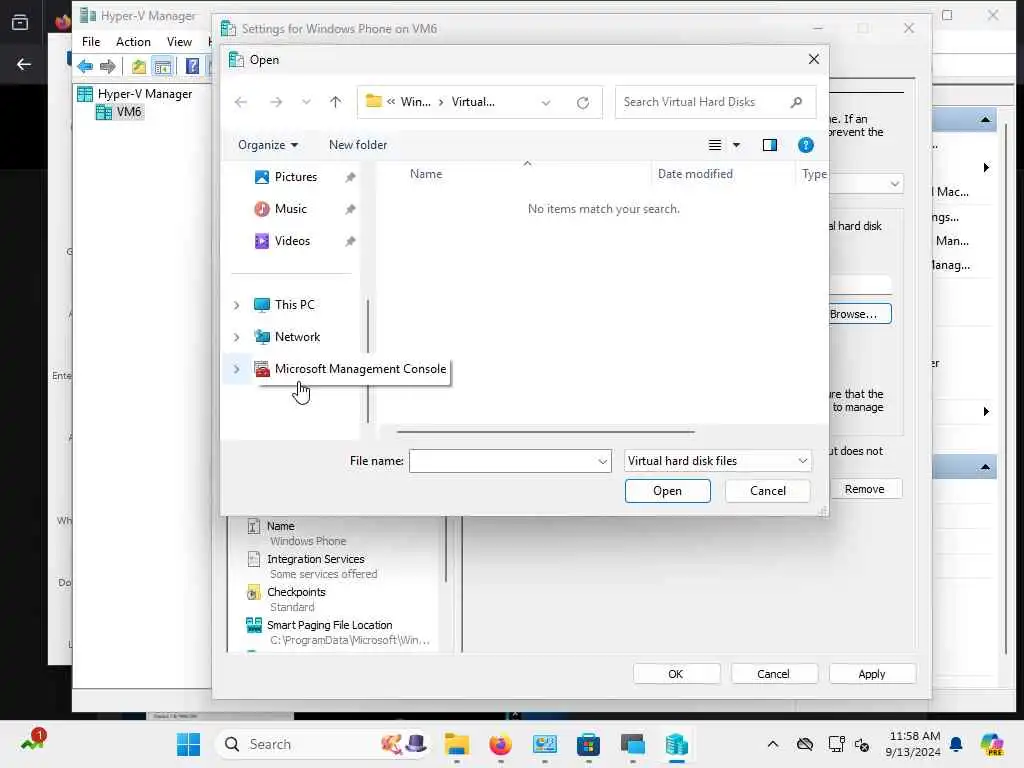Click Hyper-V Manager toolbar back arrow

[x=85, y=66]
